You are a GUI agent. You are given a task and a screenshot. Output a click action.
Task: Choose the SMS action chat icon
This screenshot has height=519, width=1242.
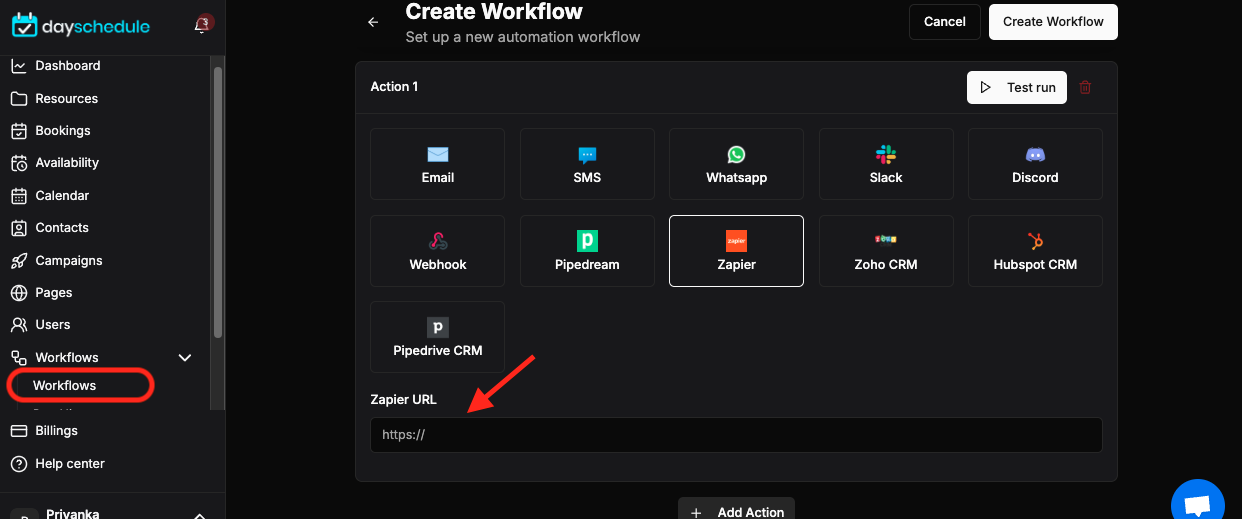[x=587, y=155]
